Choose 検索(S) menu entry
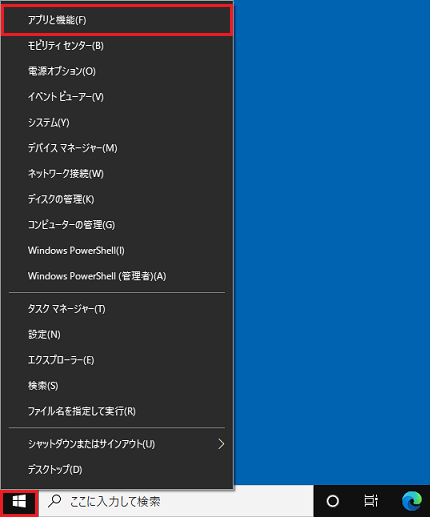This screenshot has height=517, width=430. click(x=117, y=386)
